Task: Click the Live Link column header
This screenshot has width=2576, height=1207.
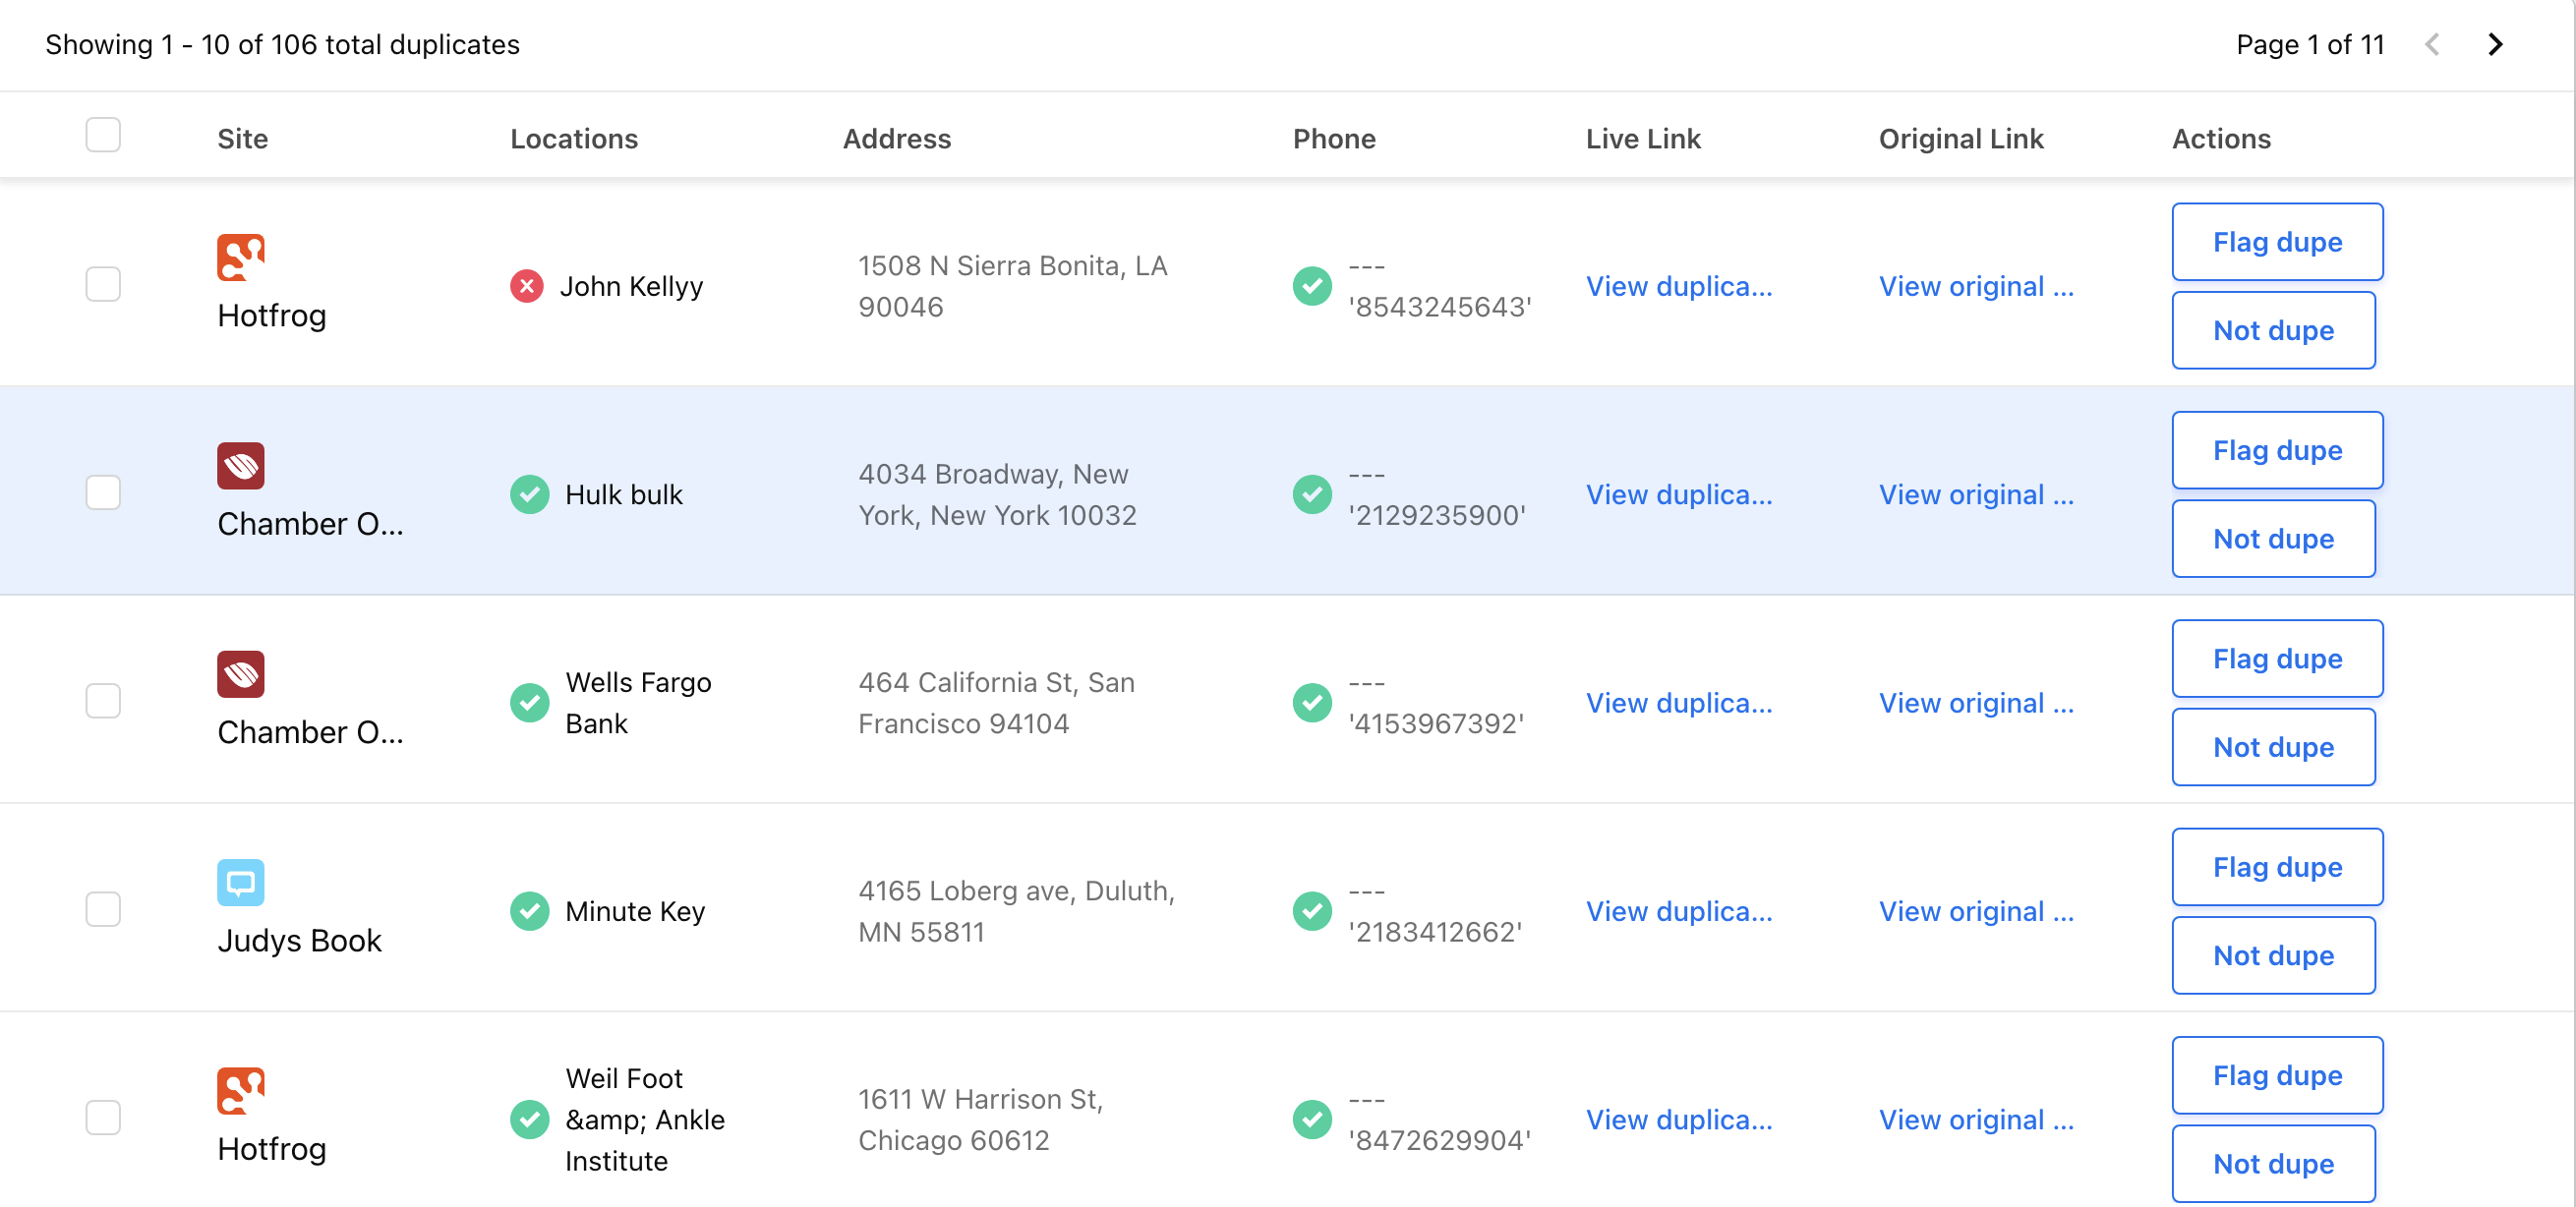Action: click(x=1643, y=139)
